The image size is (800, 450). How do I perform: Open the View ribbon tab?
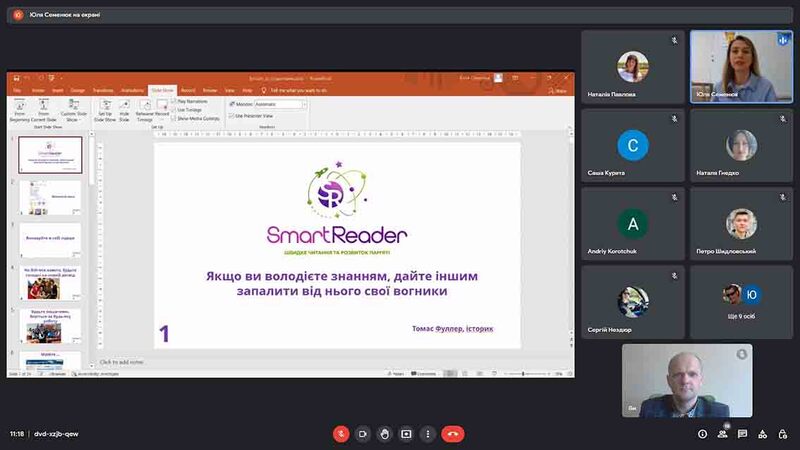pyautogui.click(x=230, y=90)
